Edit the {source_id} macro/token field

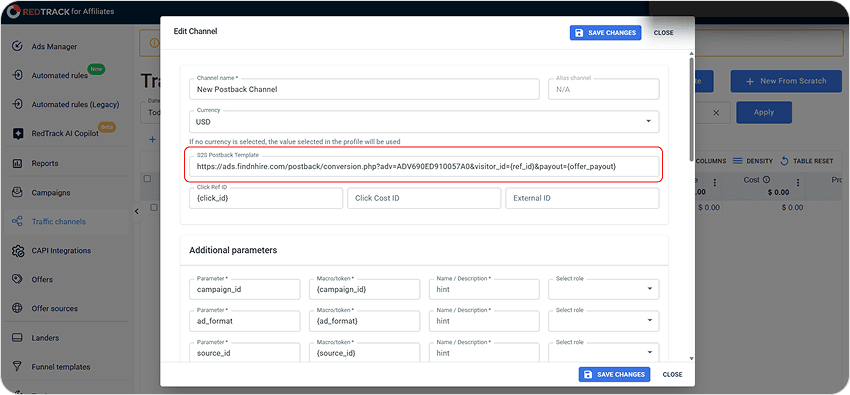click(x=364, y=352)
